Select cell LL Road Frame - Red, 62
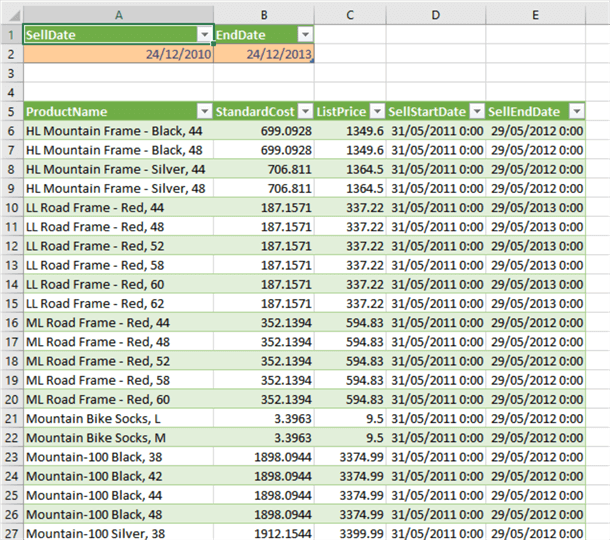Viewport: 610px width, 540px height. (119, 303)
